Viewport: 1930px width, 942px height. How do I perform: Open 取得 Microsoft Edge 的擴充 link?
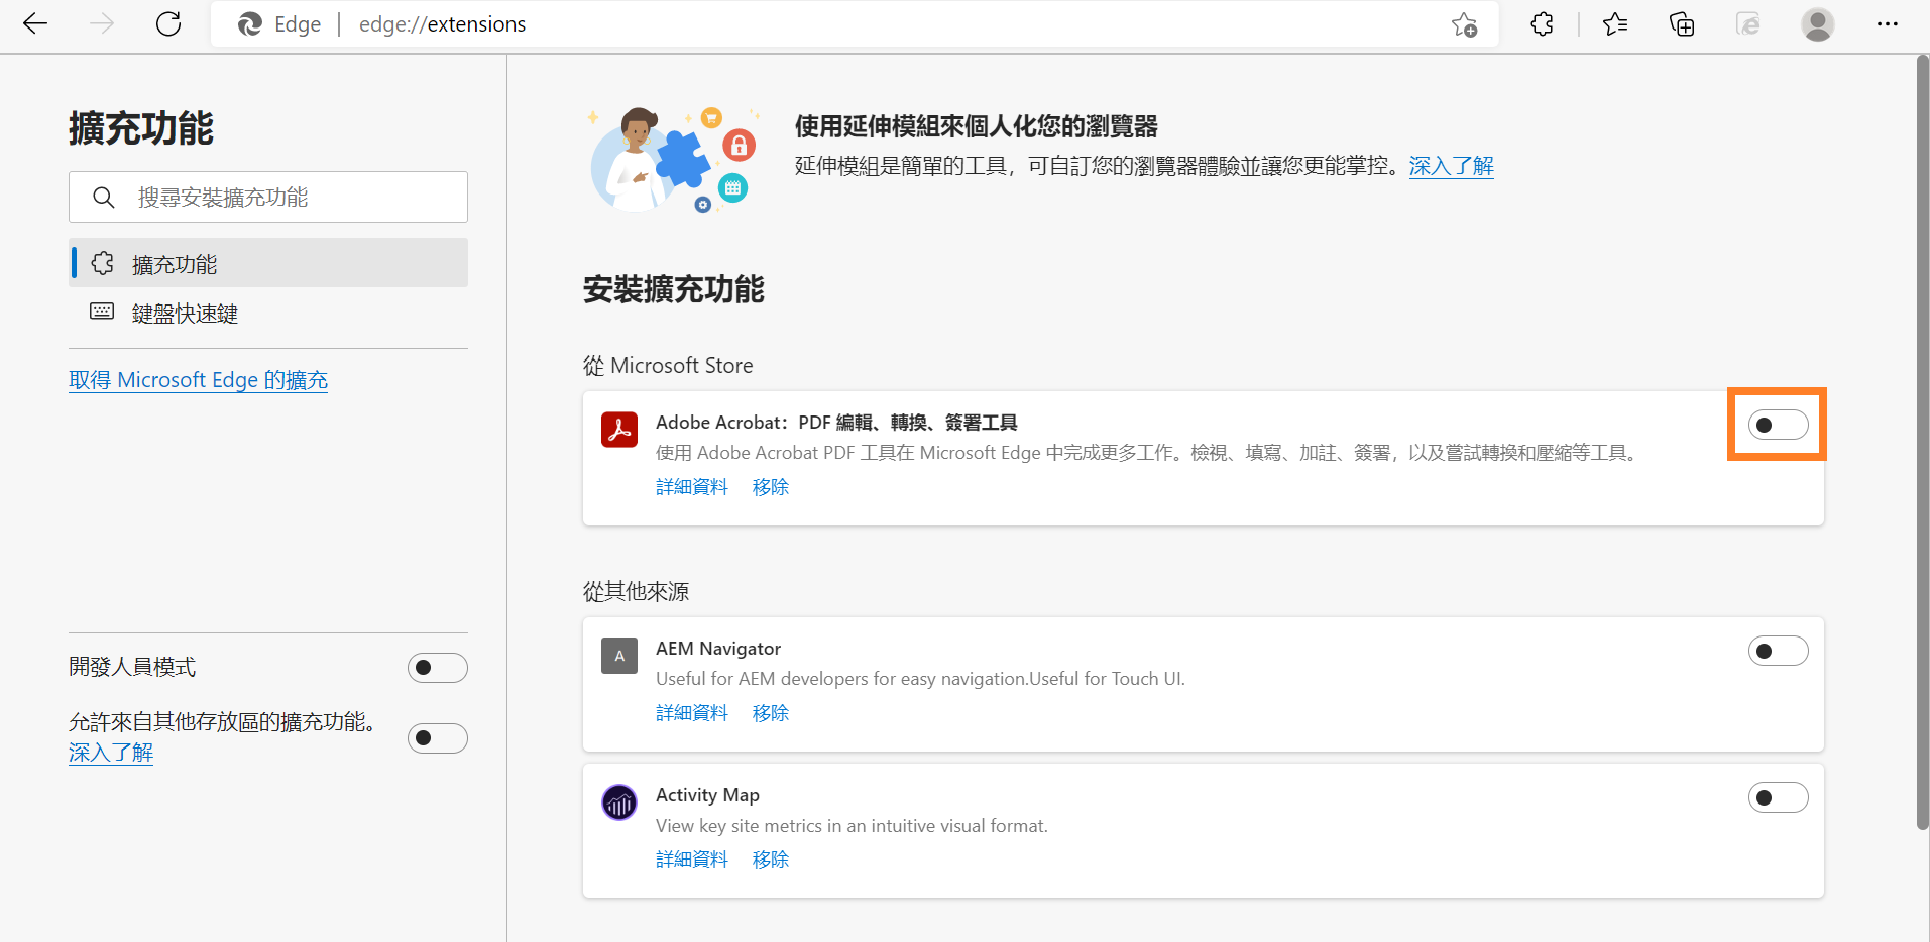click(198, 379)
